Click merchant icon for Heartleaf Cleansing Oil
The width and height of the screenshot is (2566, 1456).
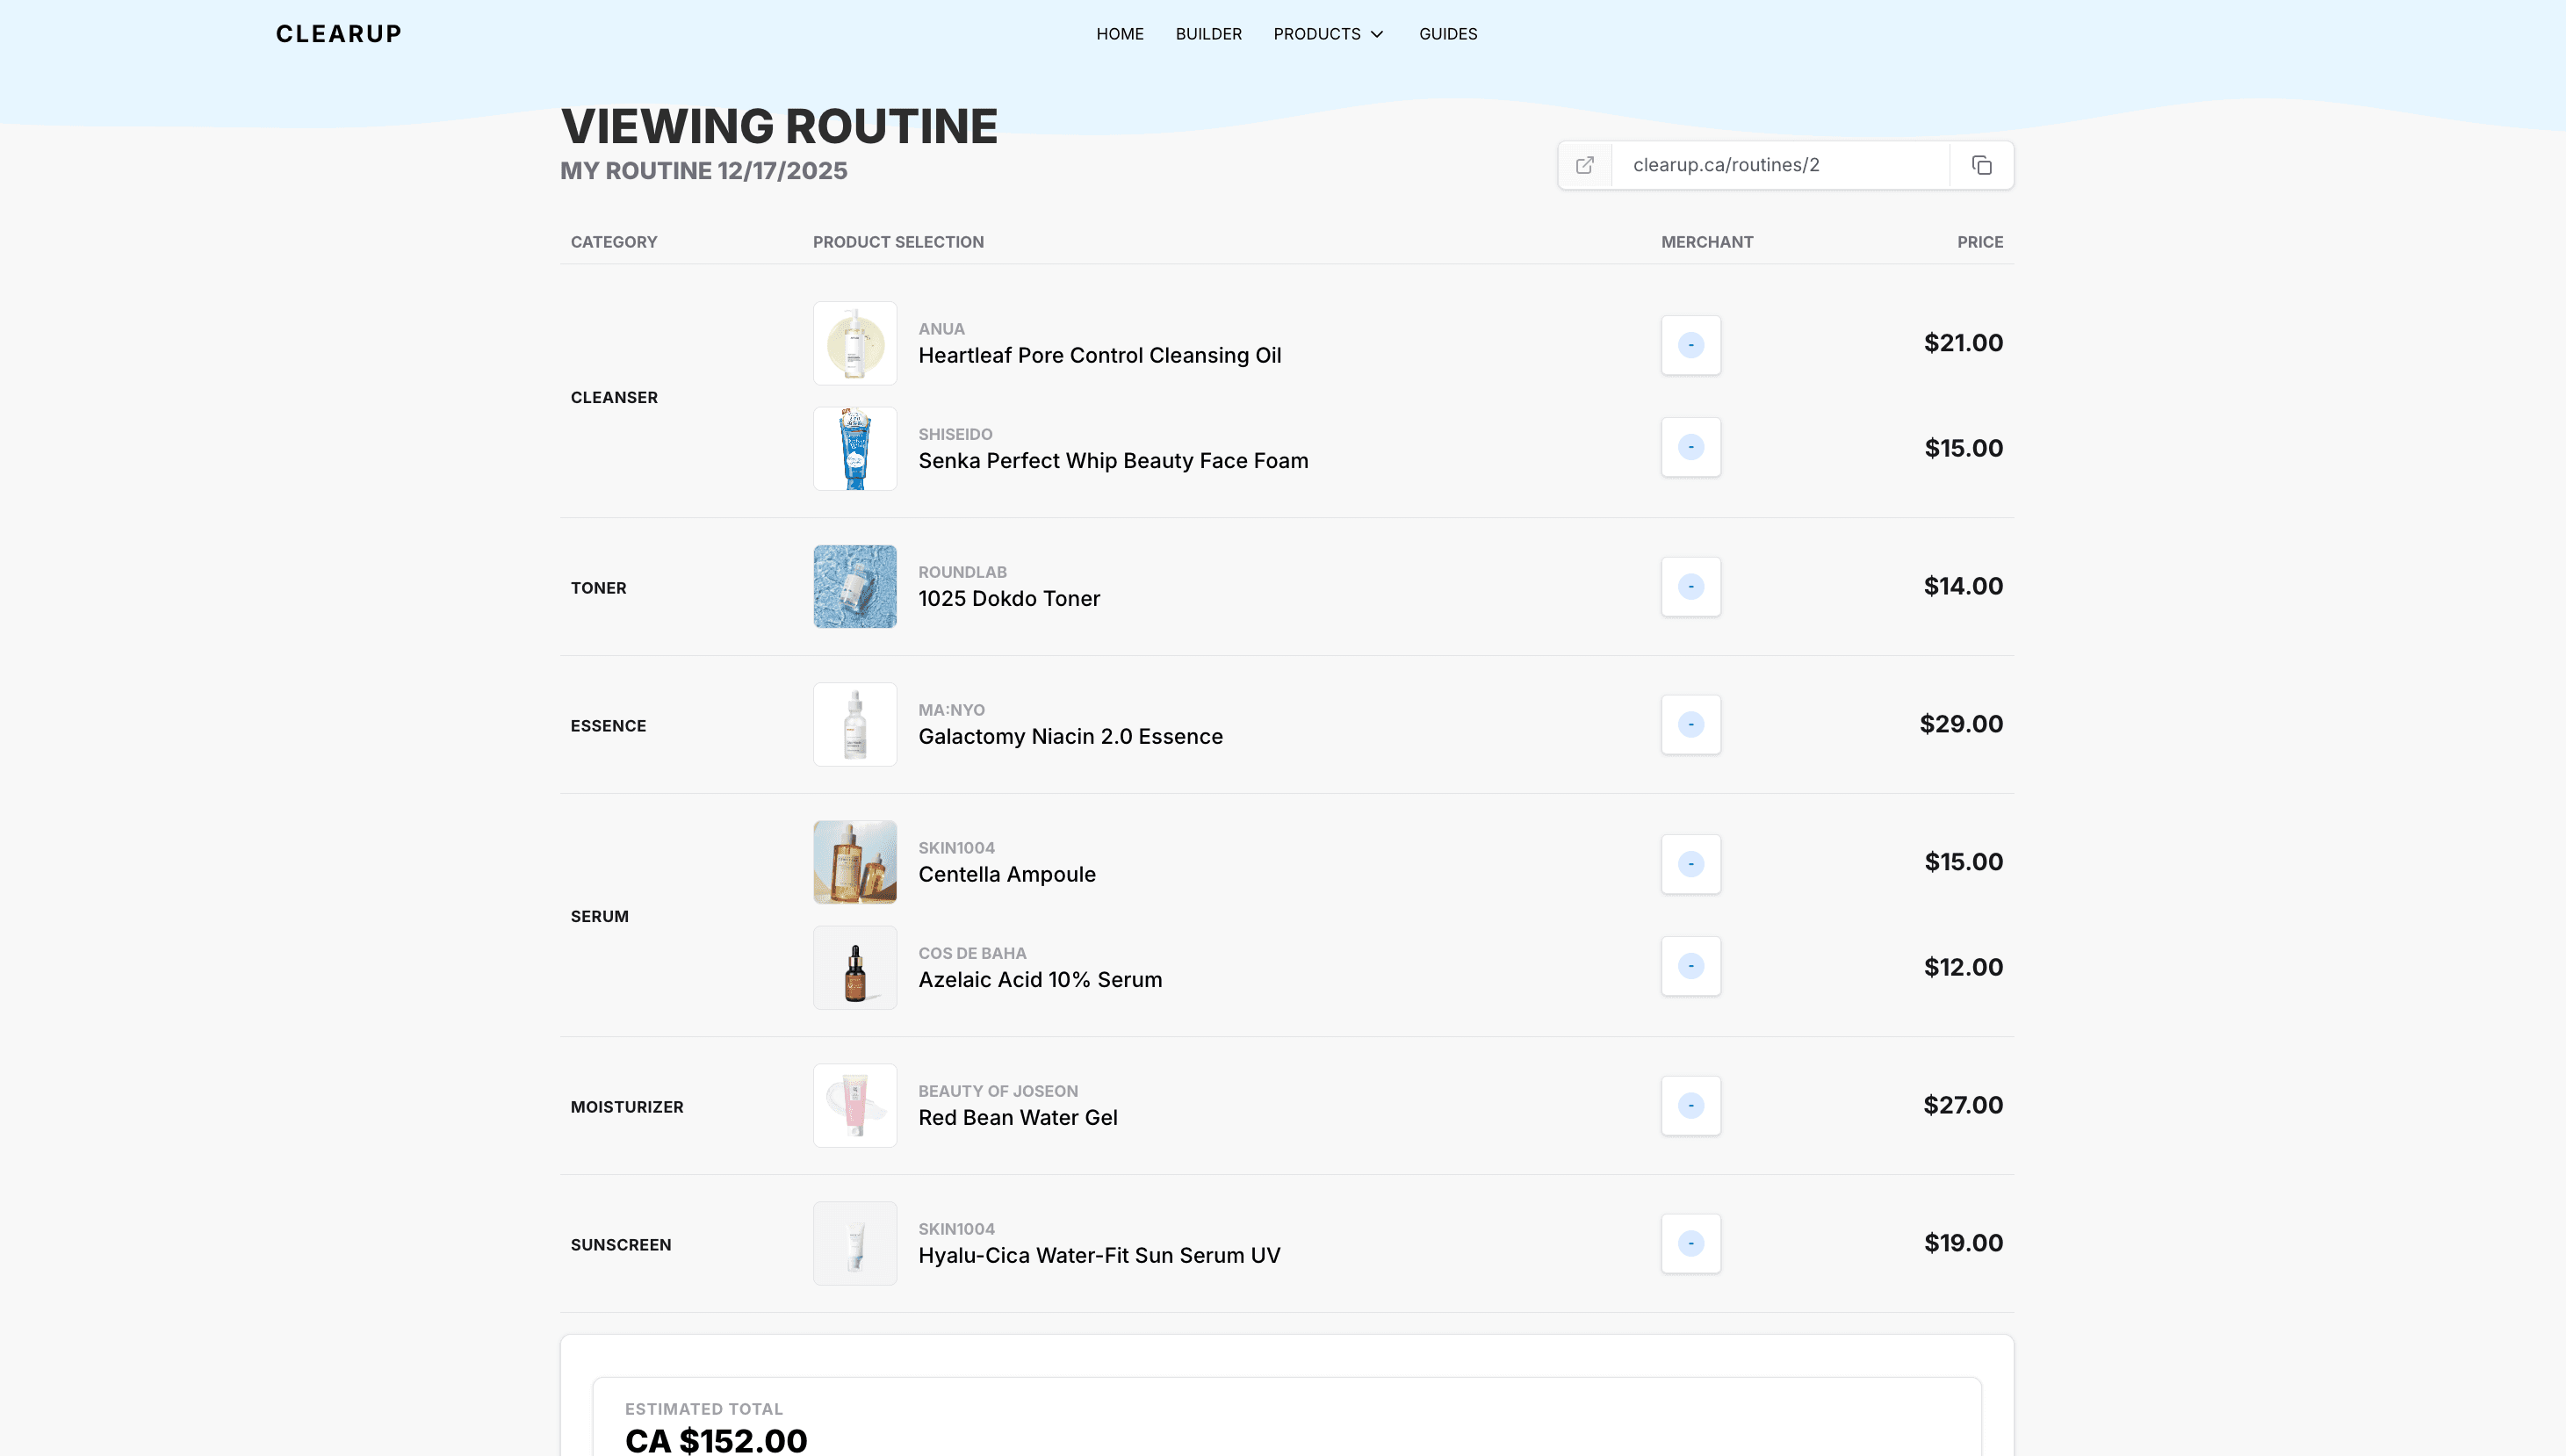[1690, 345]
